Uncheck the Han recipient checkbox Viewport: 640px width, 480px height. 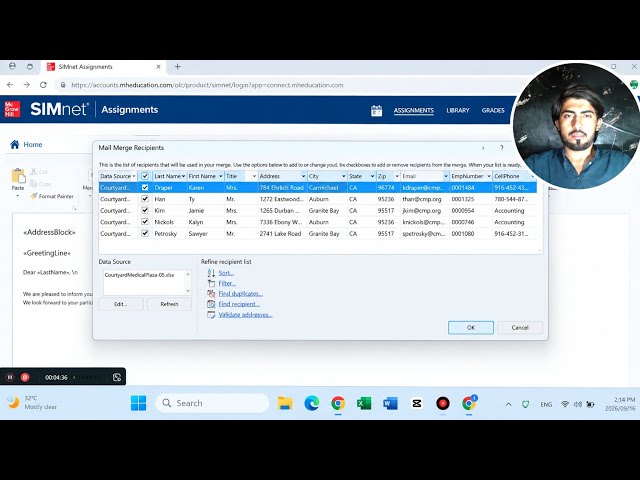coord(145,199)
